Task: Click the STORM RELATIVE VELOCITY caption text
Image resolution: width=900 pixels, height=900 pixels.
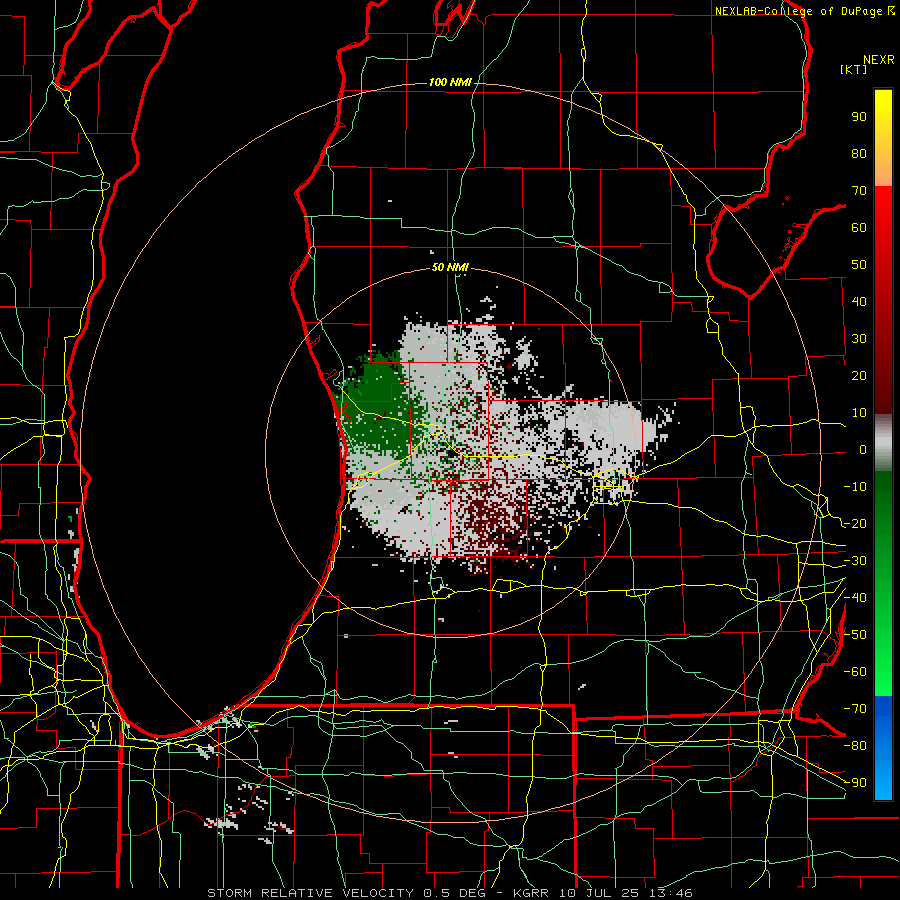Action: pos(310,893)
